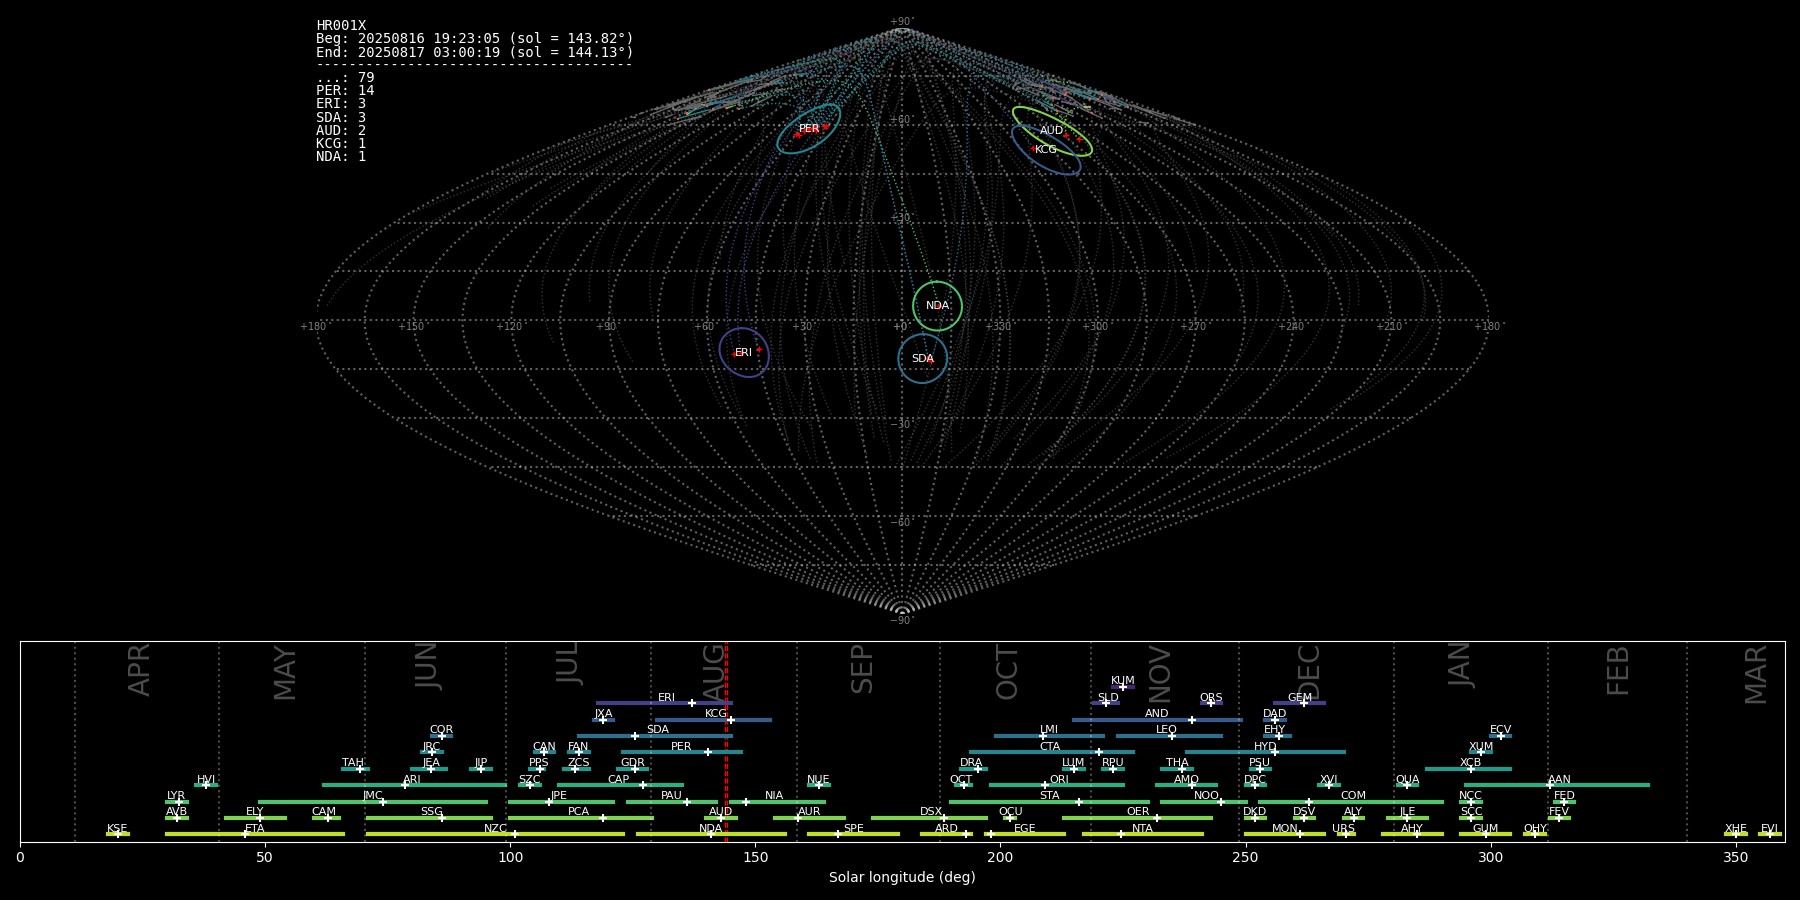Click the LEO shower label in timeline
The image size is (1800, 900).
point(1166,730)
